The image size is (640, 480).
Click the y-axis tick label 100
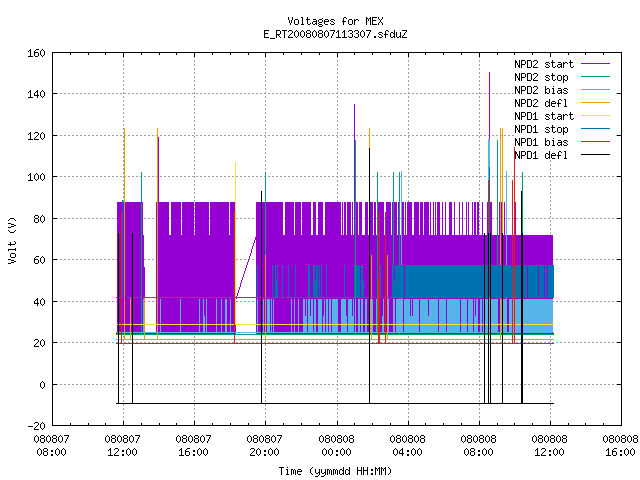click(36, 177)
